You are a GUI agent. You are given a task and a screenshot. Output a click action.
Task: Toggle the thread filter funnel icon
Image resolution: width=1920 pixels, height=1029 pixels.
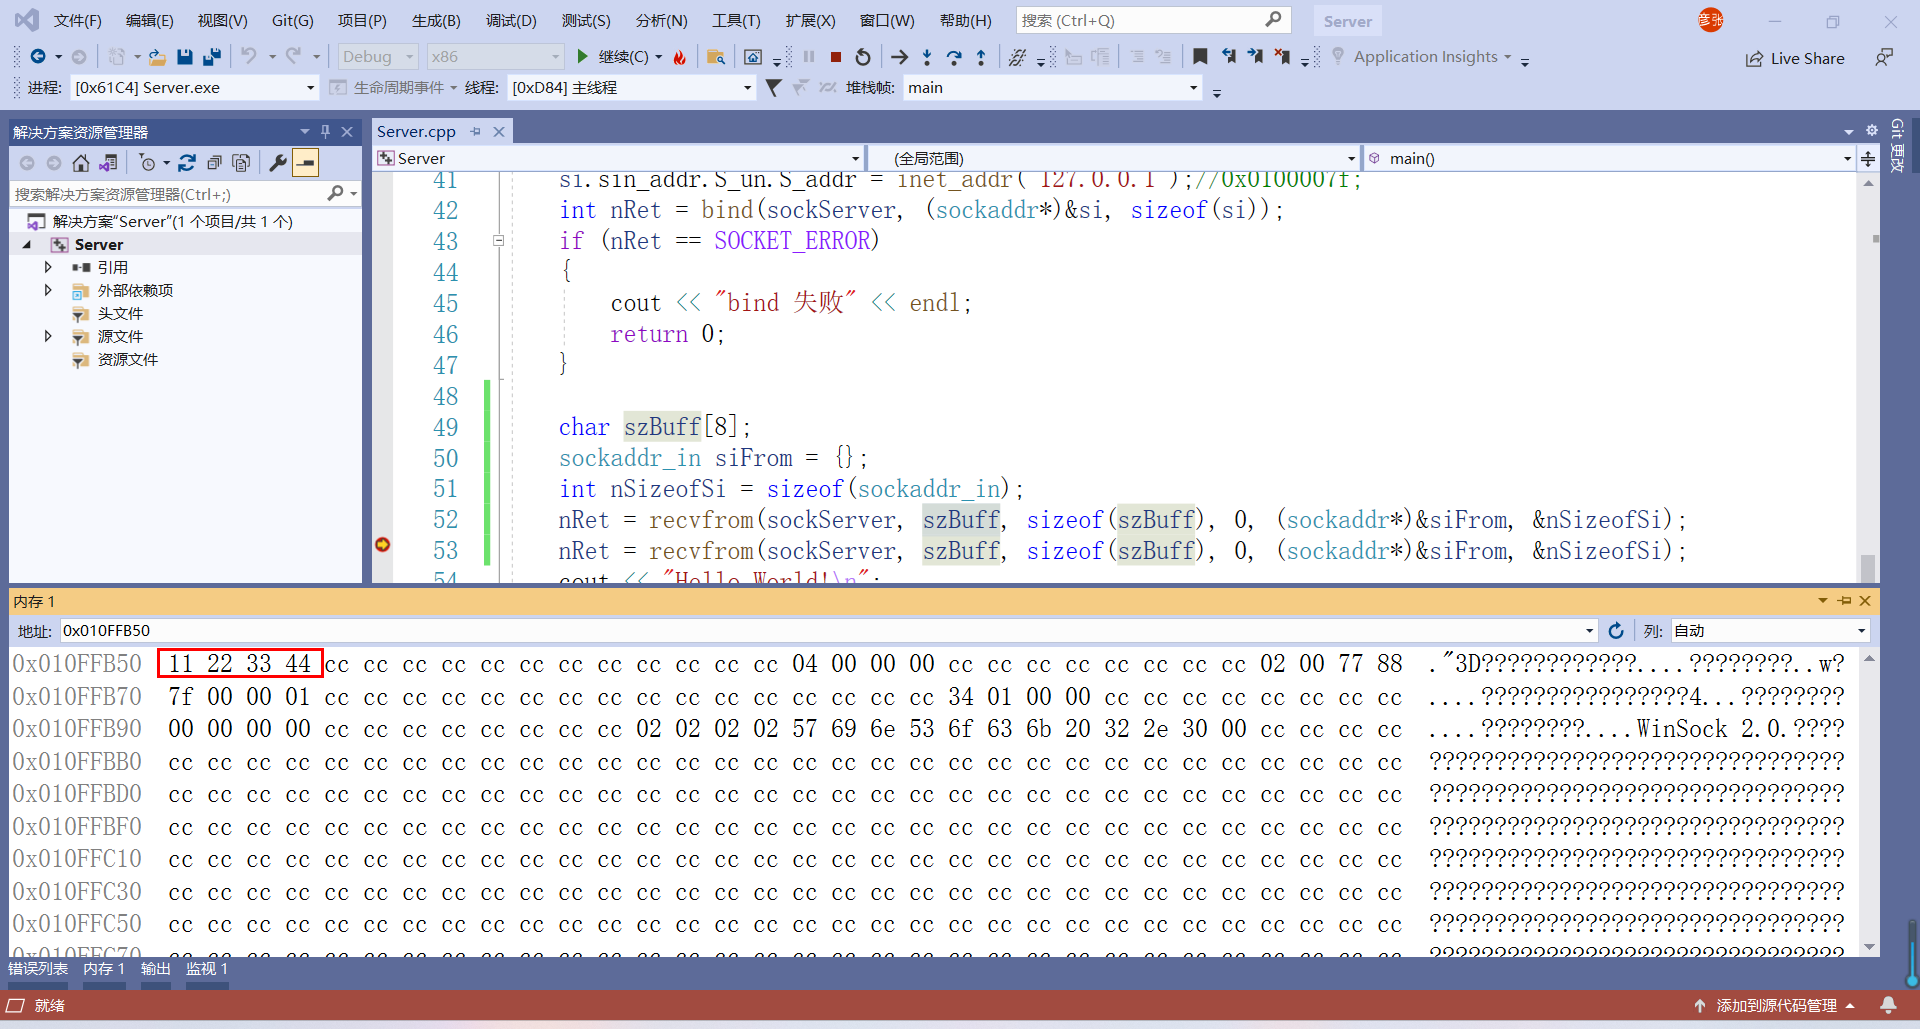(x=773, y=88)
